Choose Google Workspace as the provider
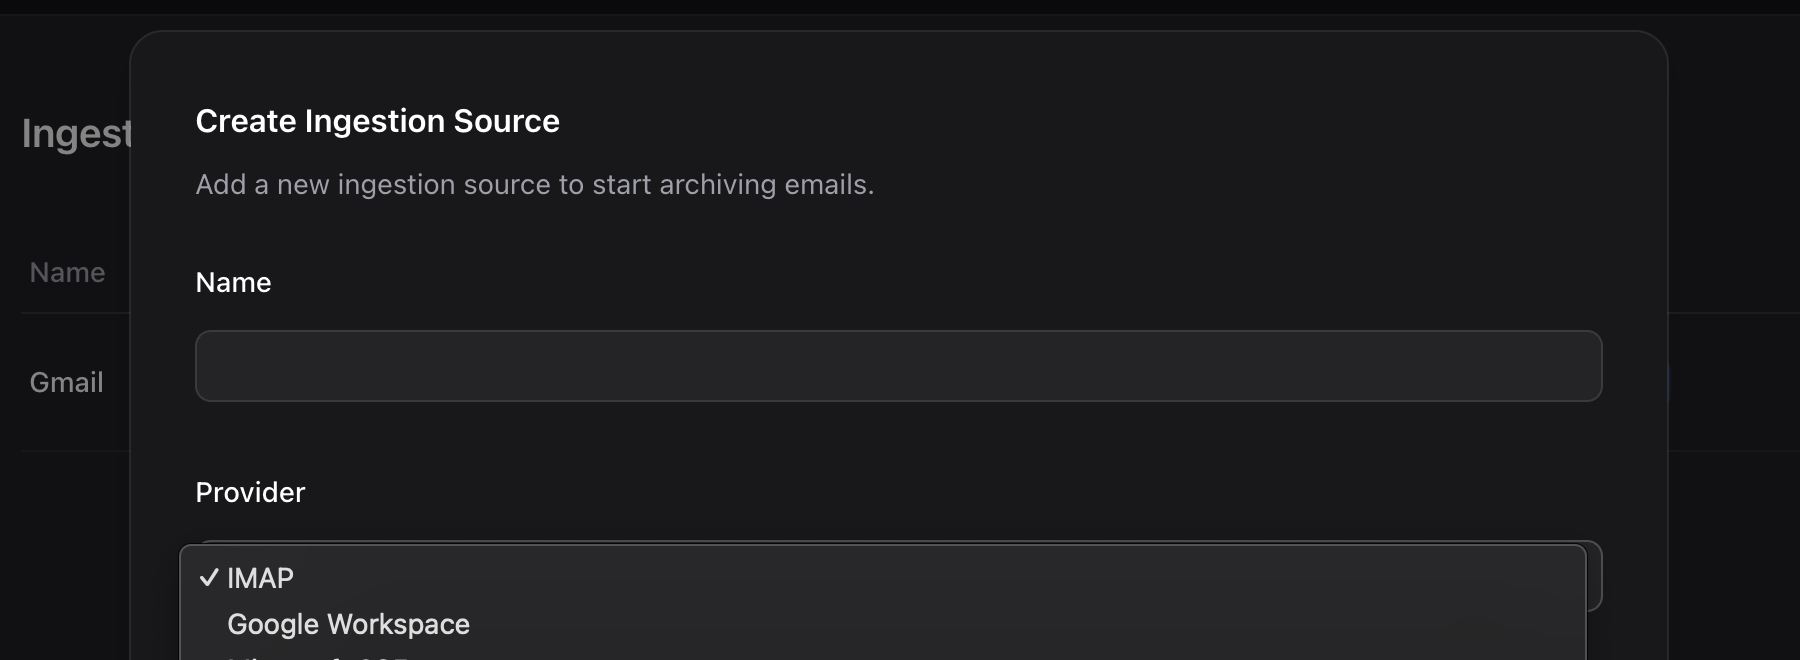Viewport: 1800px width, 660px height. (348, 624)
